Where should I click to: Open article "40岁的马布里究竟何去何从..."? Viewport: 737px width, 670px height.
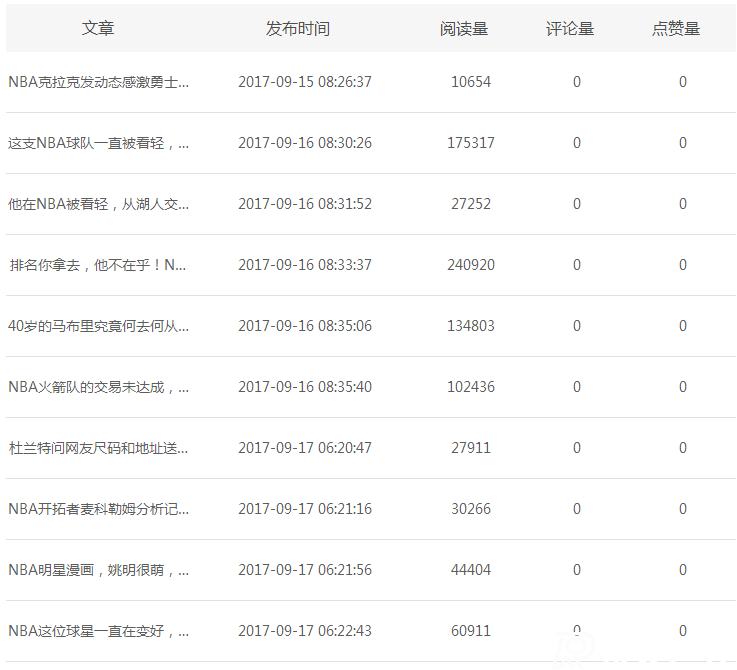[x=99, y=326]
